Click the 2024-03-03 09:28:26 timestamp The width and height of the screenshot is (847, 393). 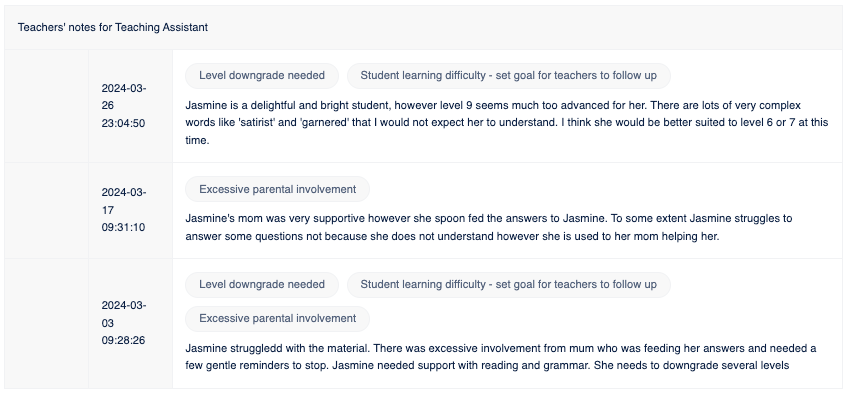click(x=124, y=323)
